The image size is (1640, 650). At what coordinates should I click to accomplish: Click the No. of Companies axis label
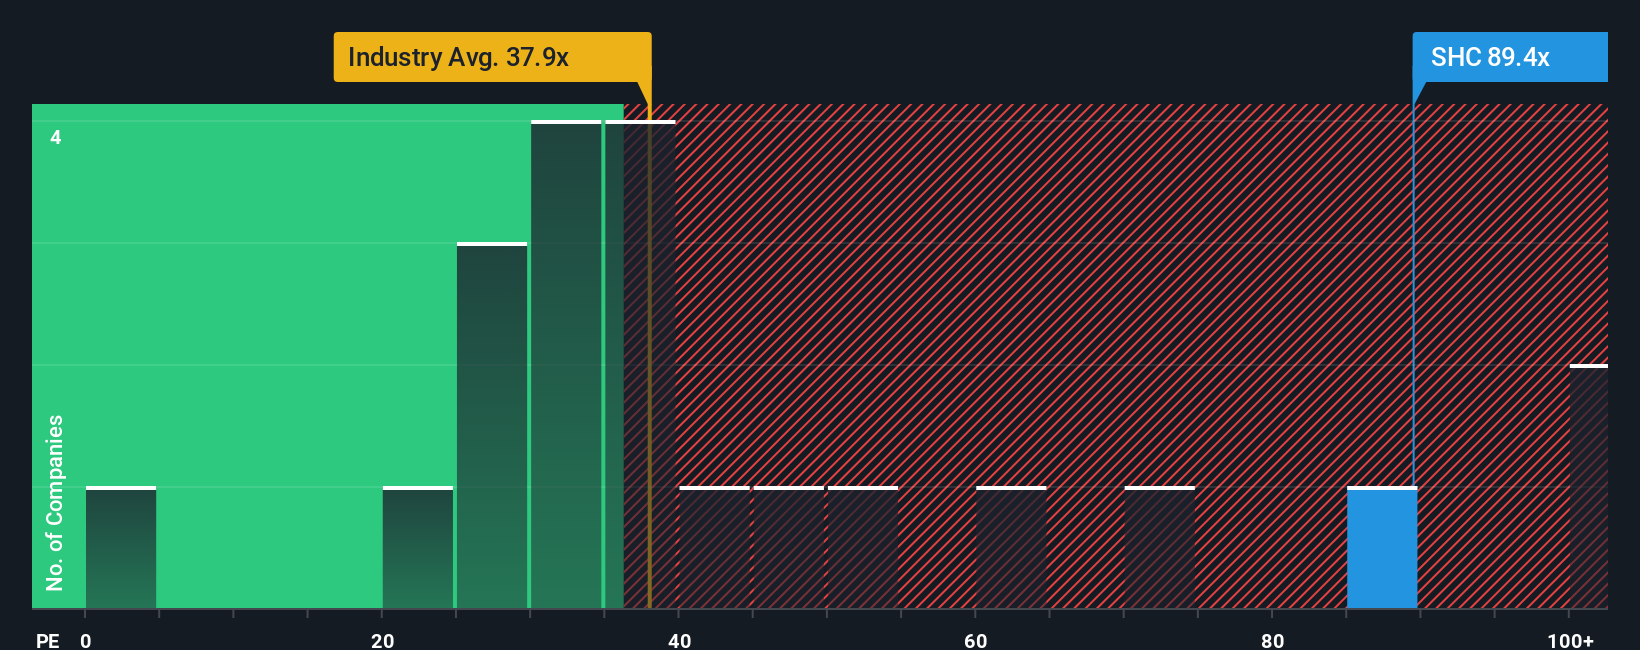tap(55, 503)
